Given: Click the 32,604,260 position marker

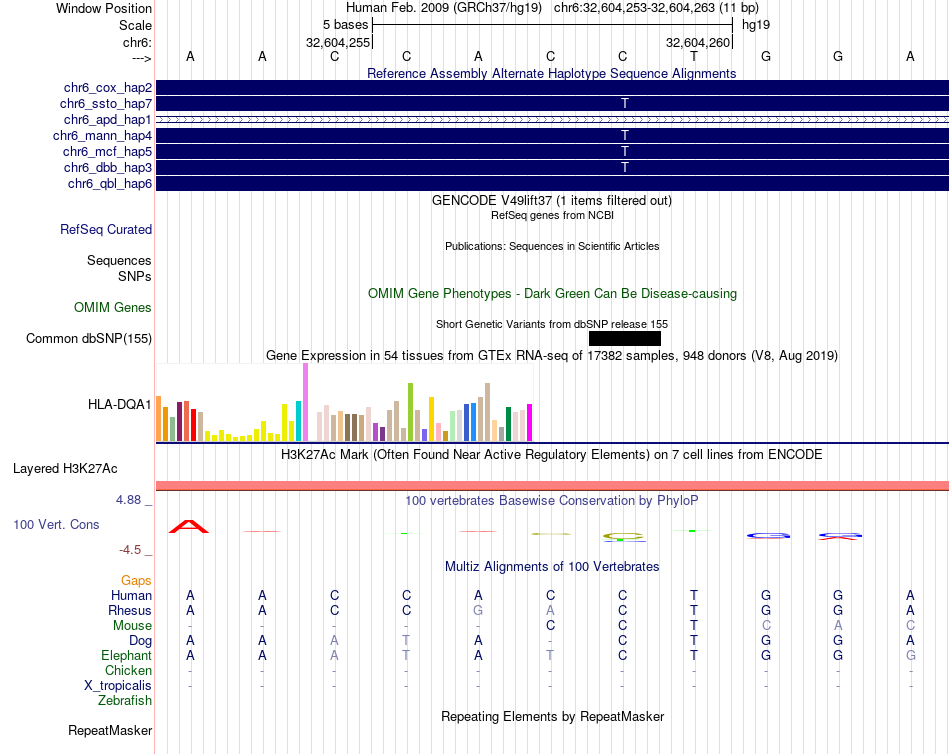Looking at the screenshot, I should (698, 42).
